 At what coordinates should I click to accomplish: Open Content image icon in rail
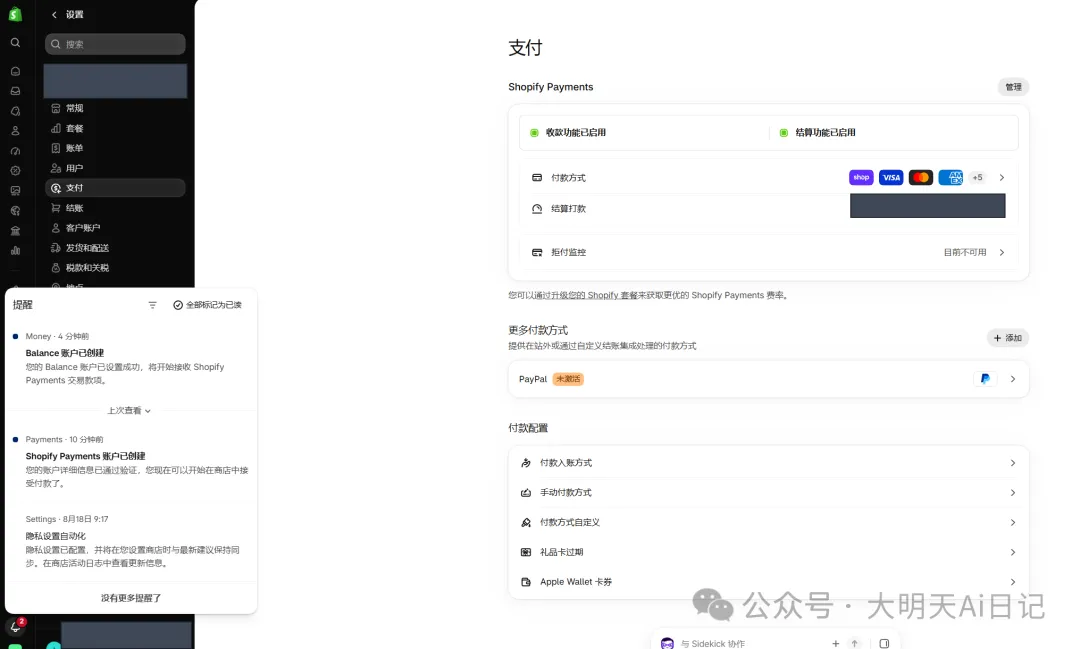tap(15, 191)
